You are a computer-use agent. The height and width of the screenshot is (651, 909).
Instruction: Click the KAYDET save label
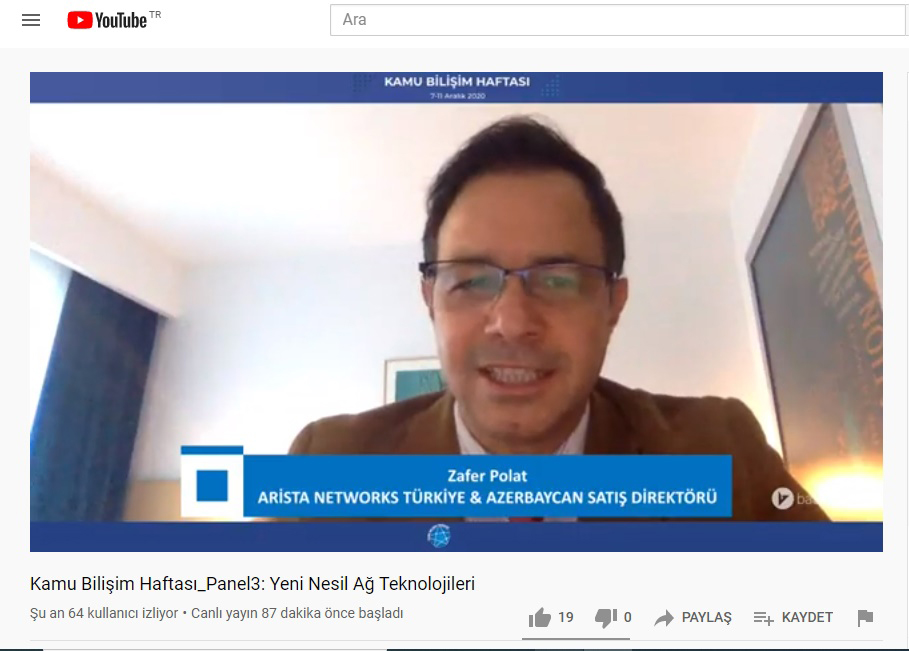807,618
